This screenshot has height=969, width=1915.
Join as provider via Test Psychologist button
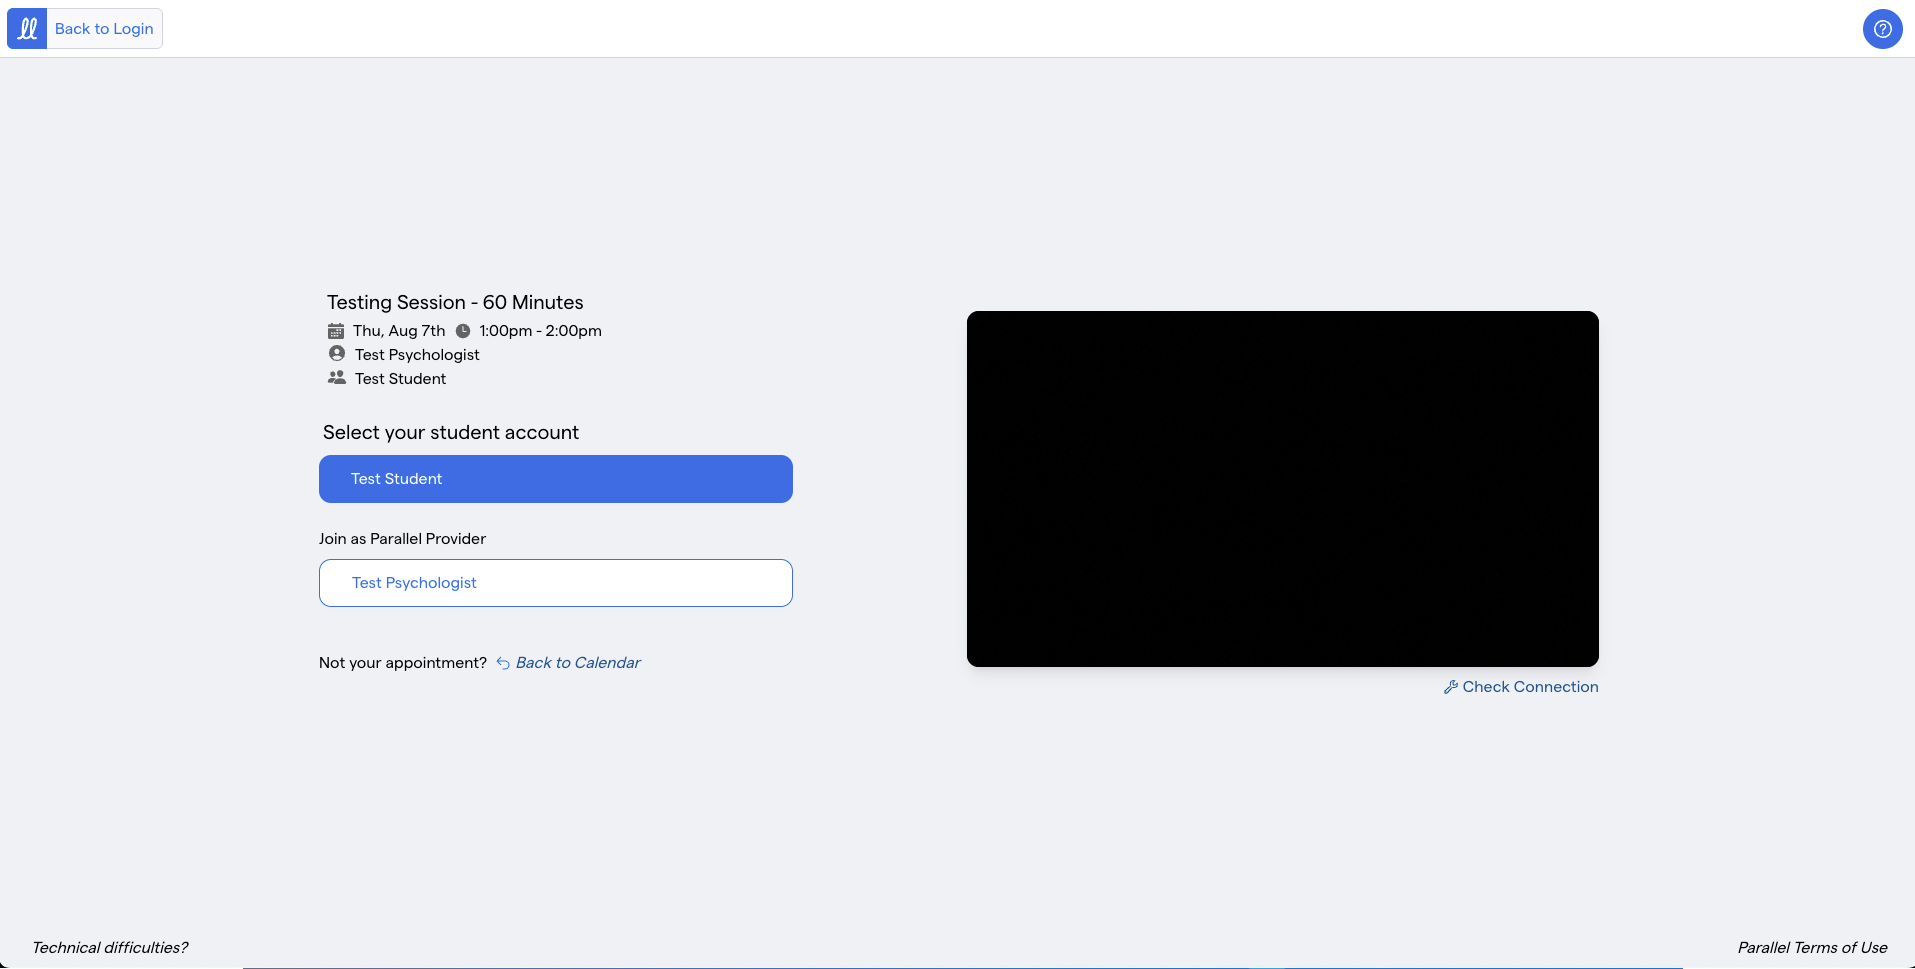coord(555,583)
